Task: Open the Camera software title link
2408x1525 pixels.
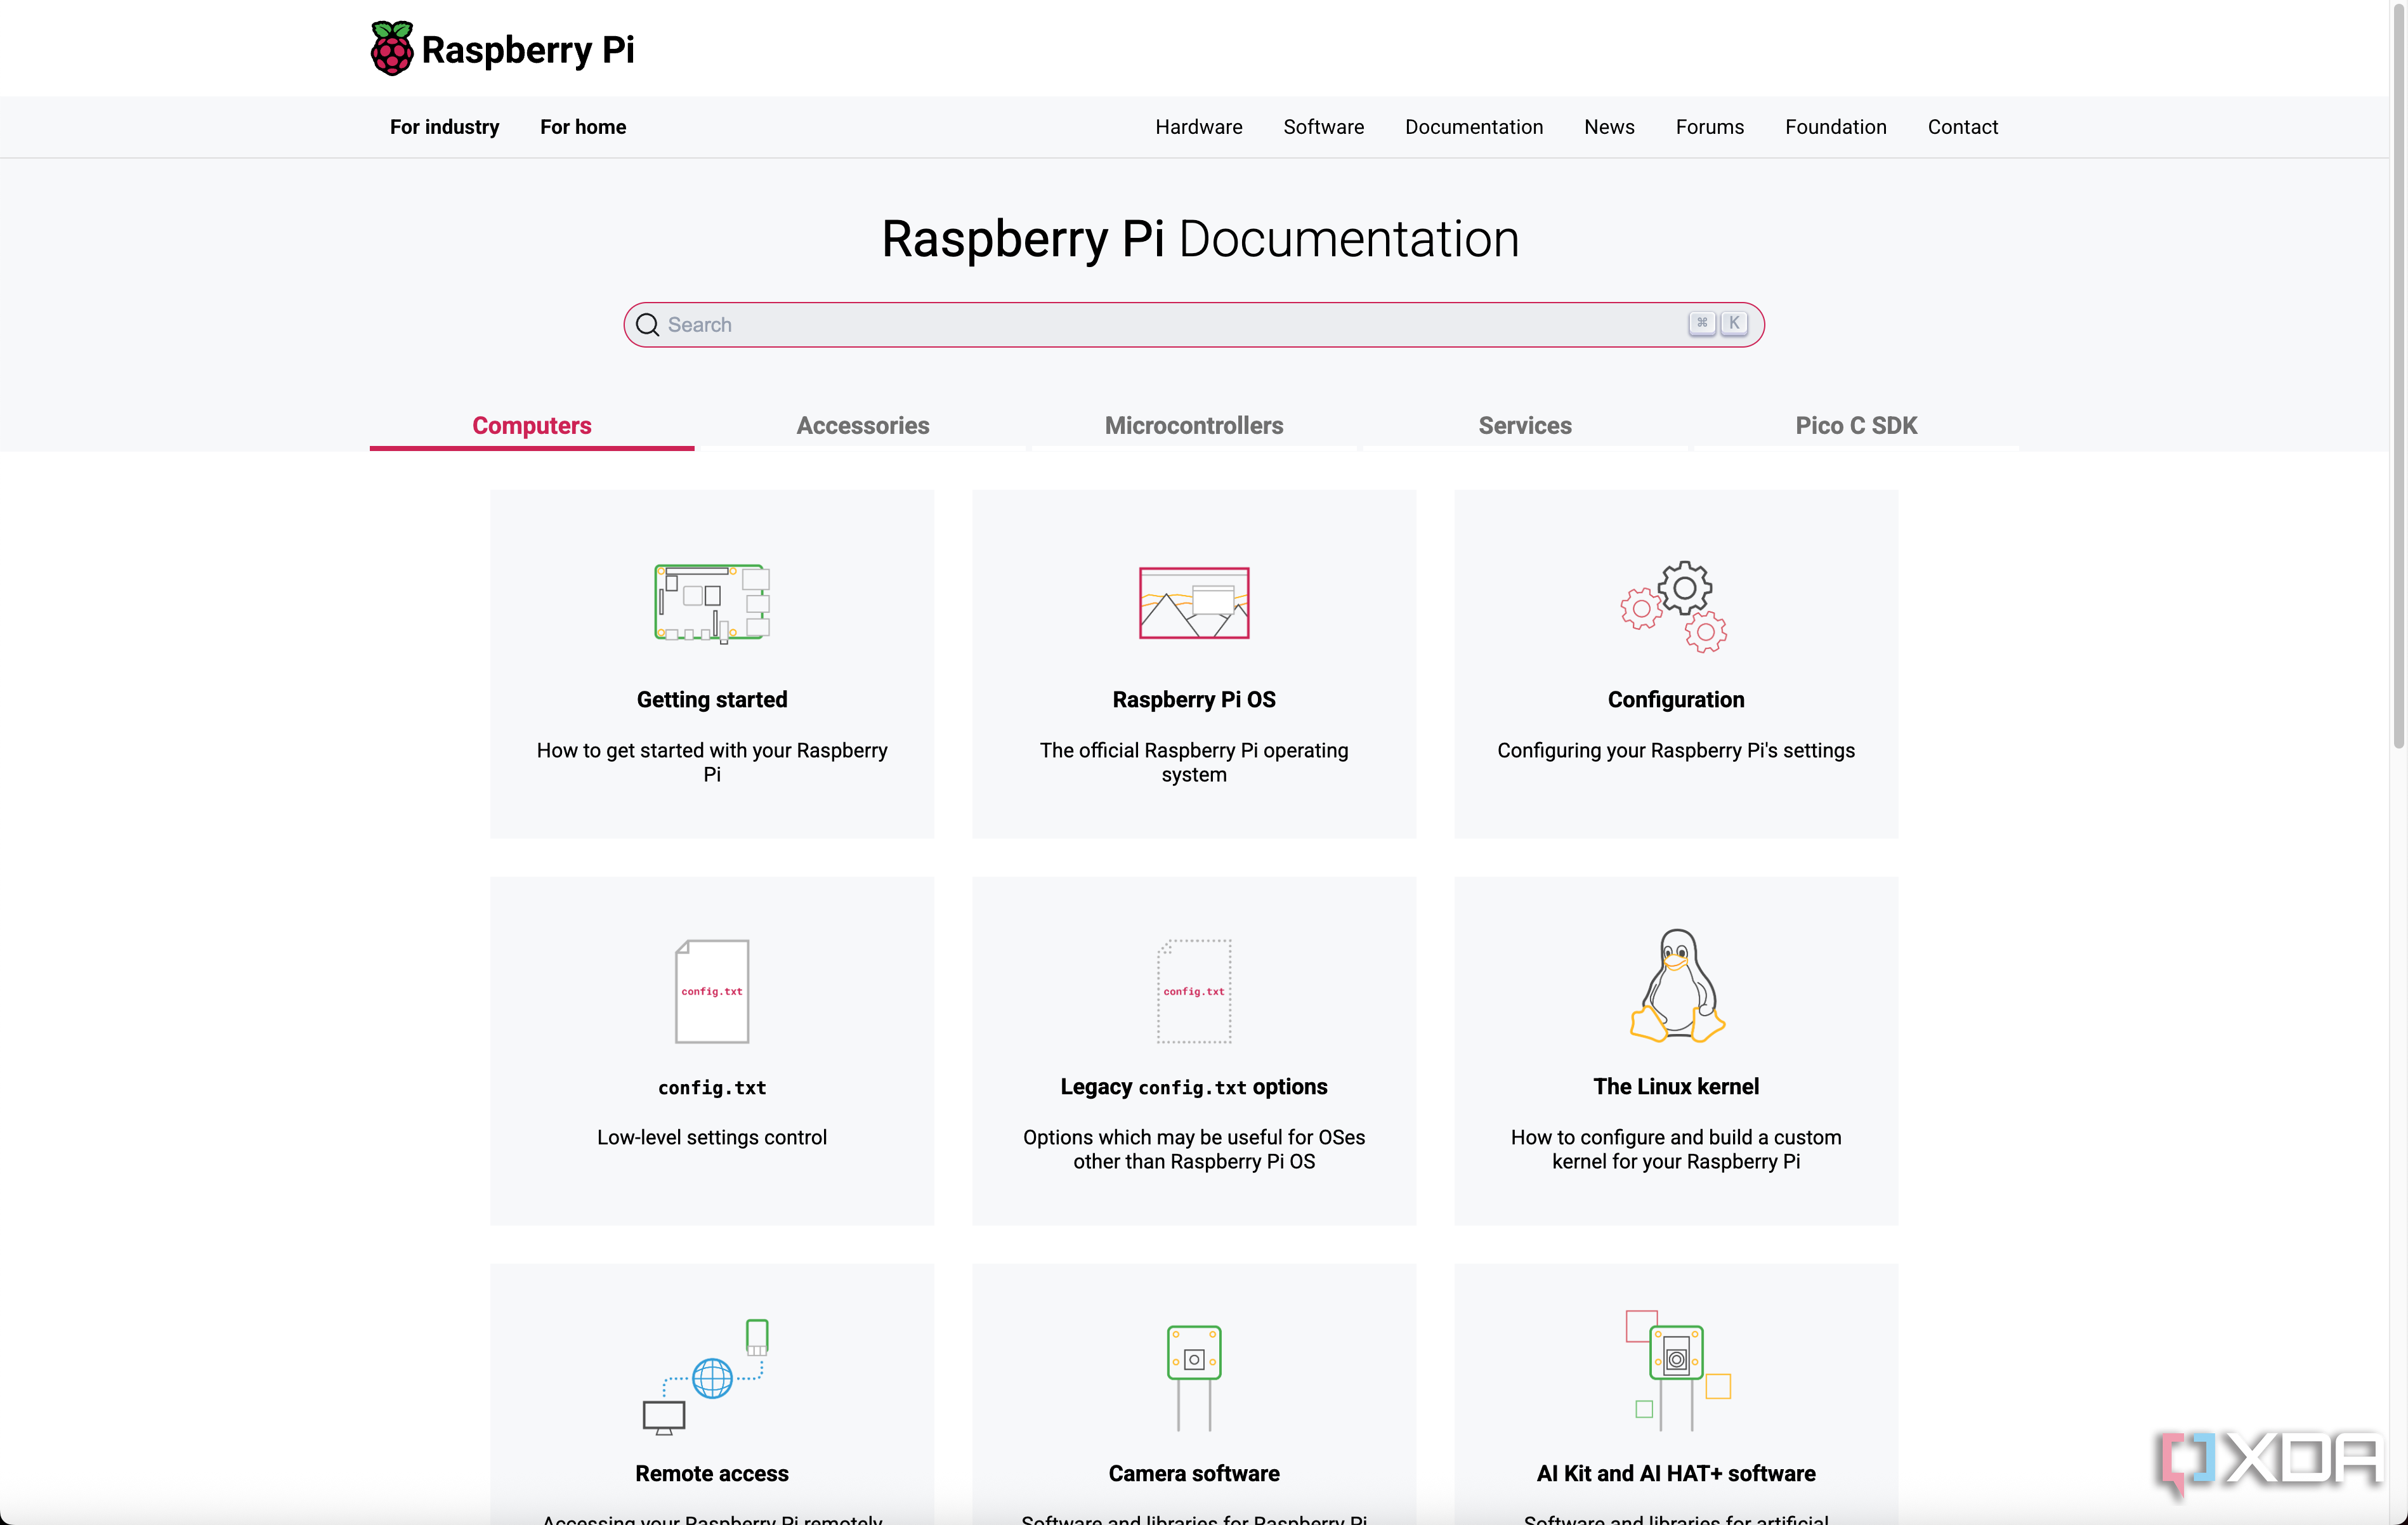Action: [x=1194, y=1474]
